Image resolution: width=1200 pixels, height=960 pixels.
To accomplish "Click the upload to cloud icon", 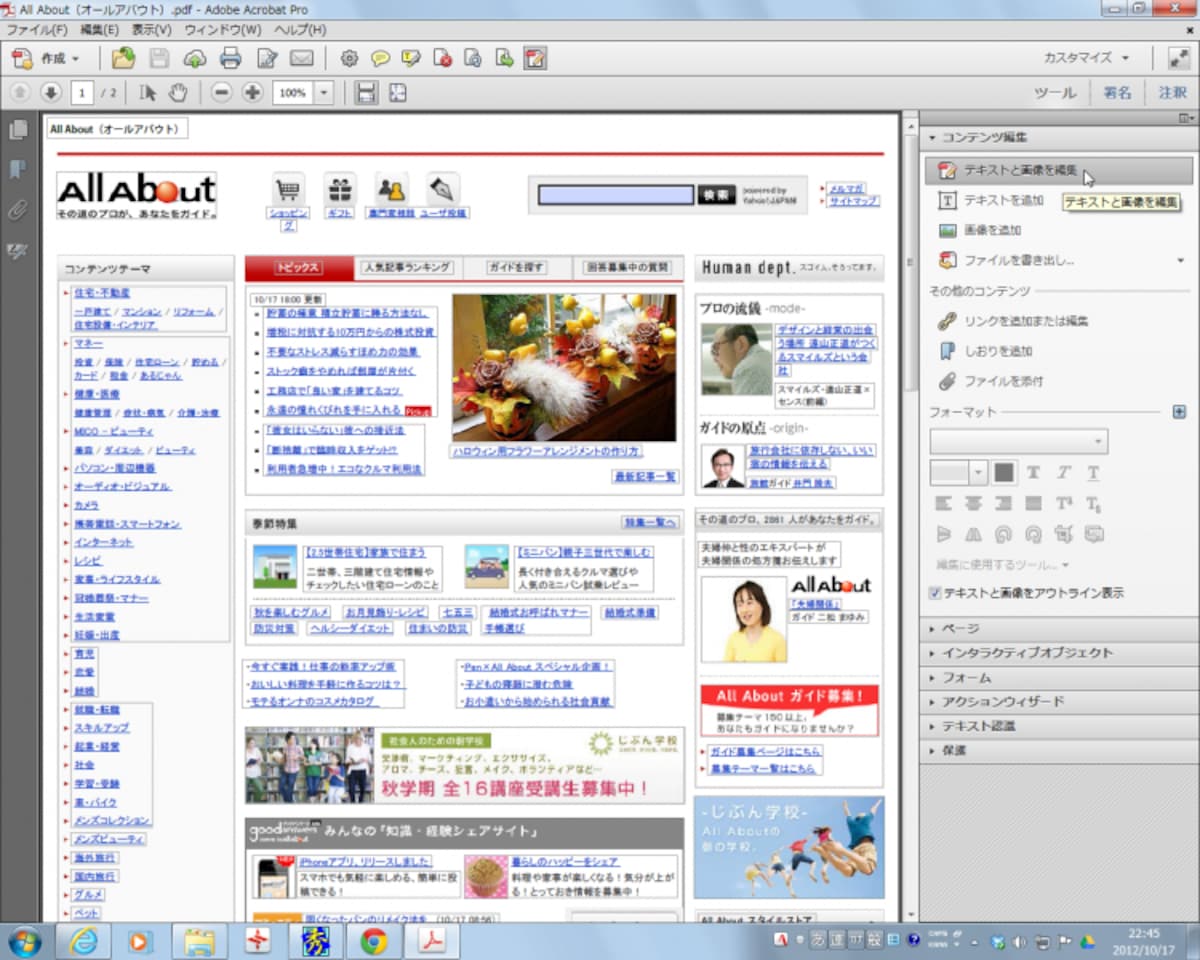I will coord(194,58).
